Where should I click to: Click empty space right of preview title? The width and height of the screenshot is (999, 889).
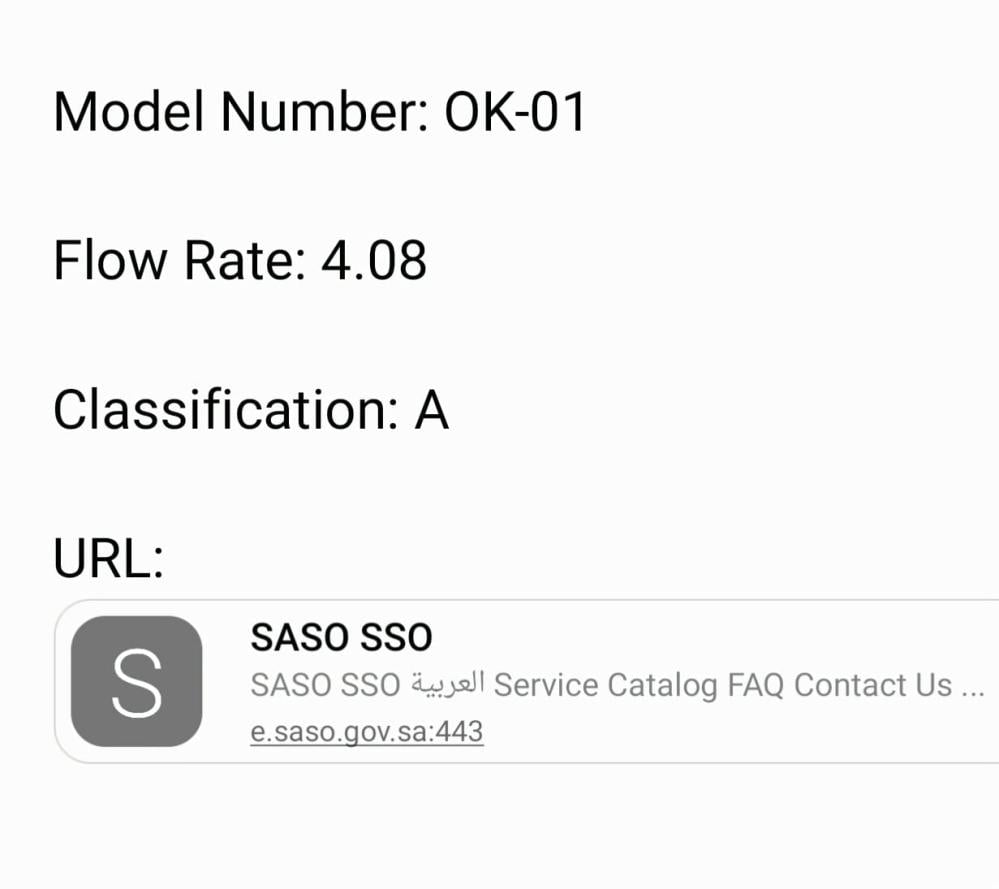click(700, 637)
